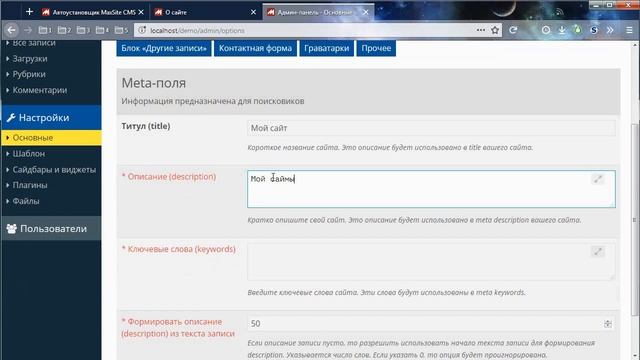
Task: Open bookmark folder 4 in toolbar
Action: point(102,30)
